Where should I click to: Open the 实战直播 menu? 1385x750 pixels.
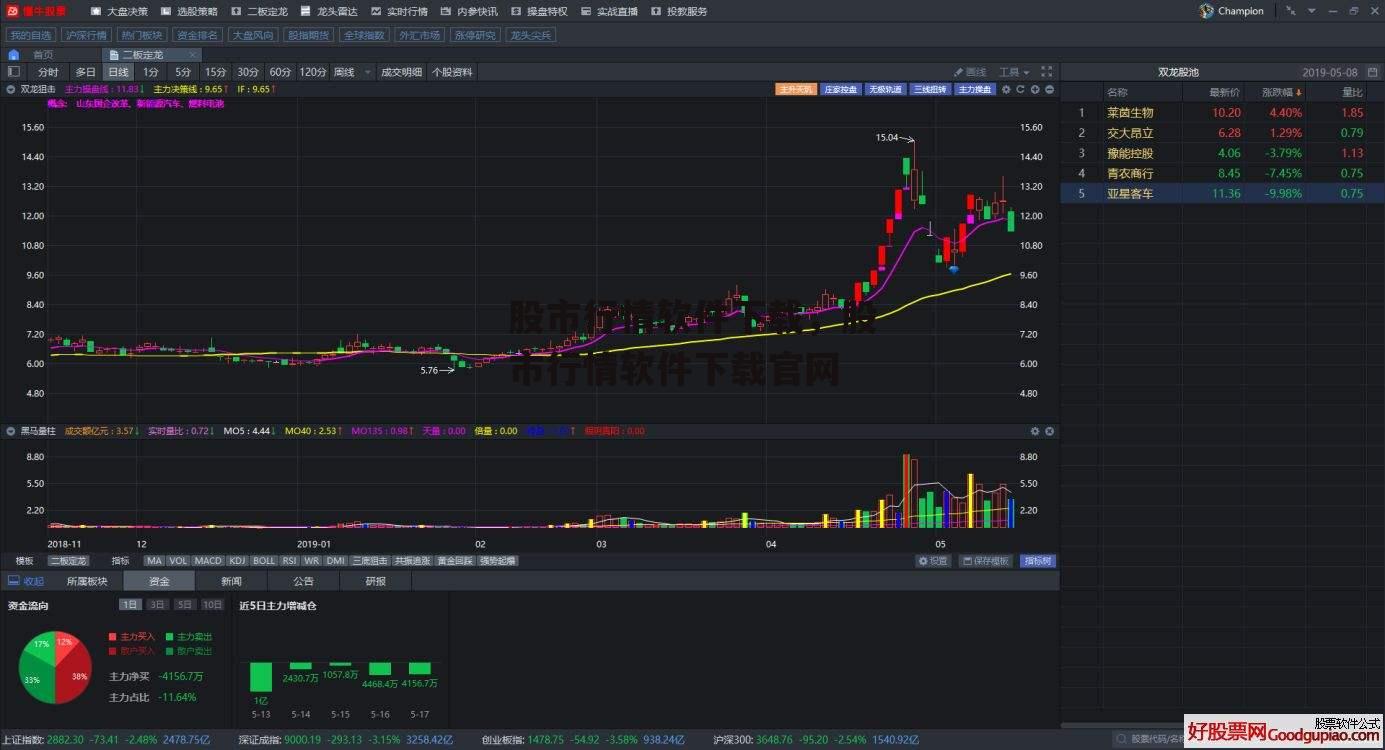point(610,11)
